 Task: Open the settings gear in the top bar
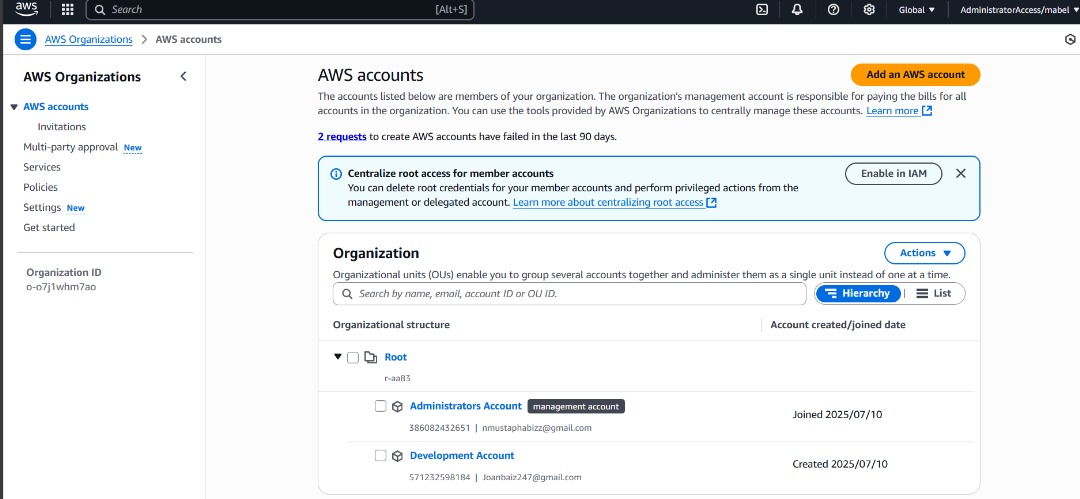tap(869, 10)
